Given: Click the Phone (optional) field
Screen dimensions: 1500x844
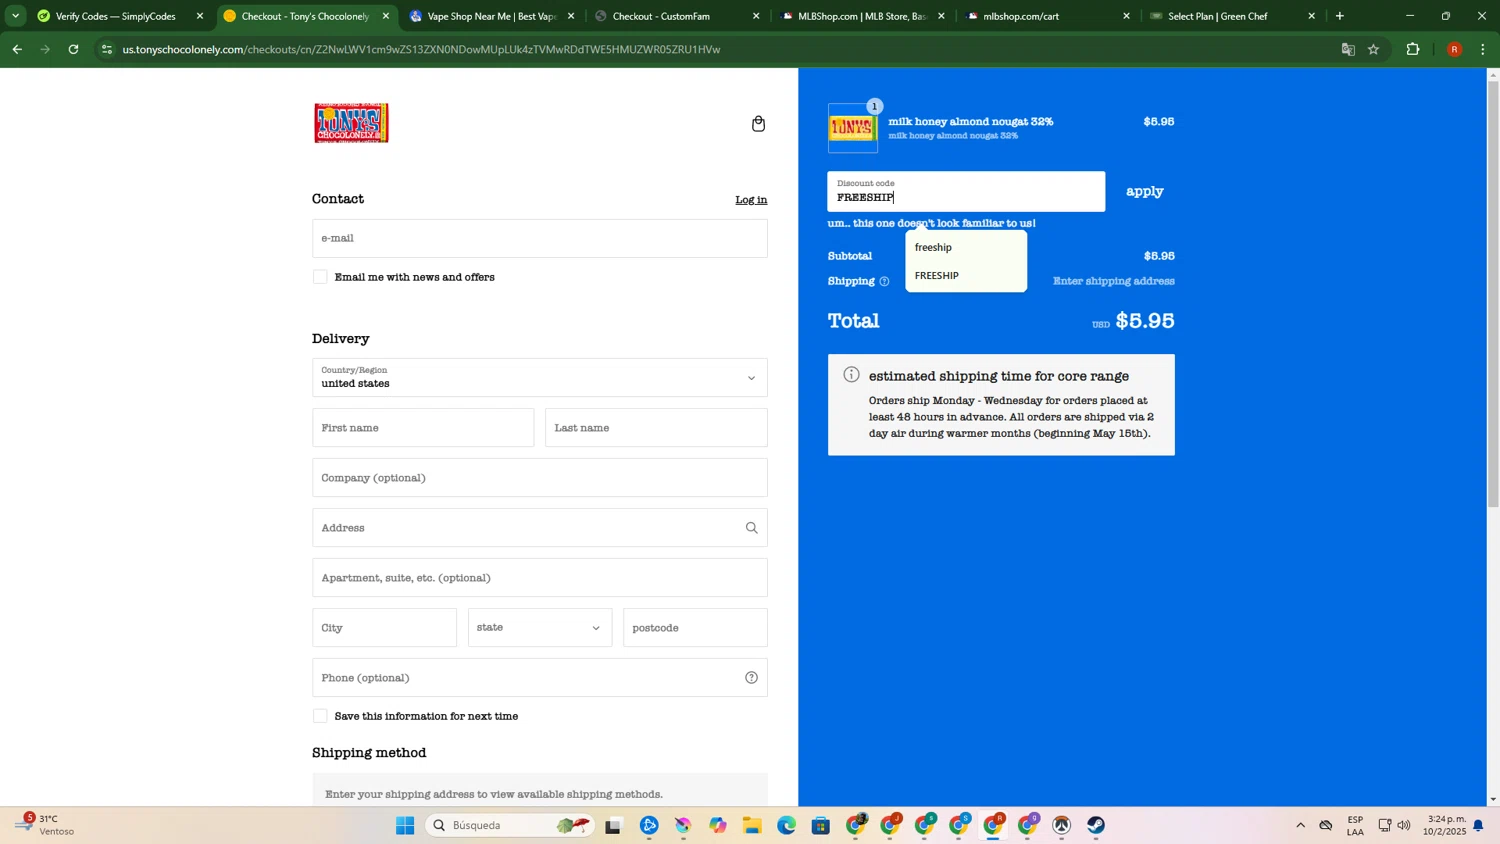Looking at the screenshot, I should pyautogui.click(x=540, y=678).
